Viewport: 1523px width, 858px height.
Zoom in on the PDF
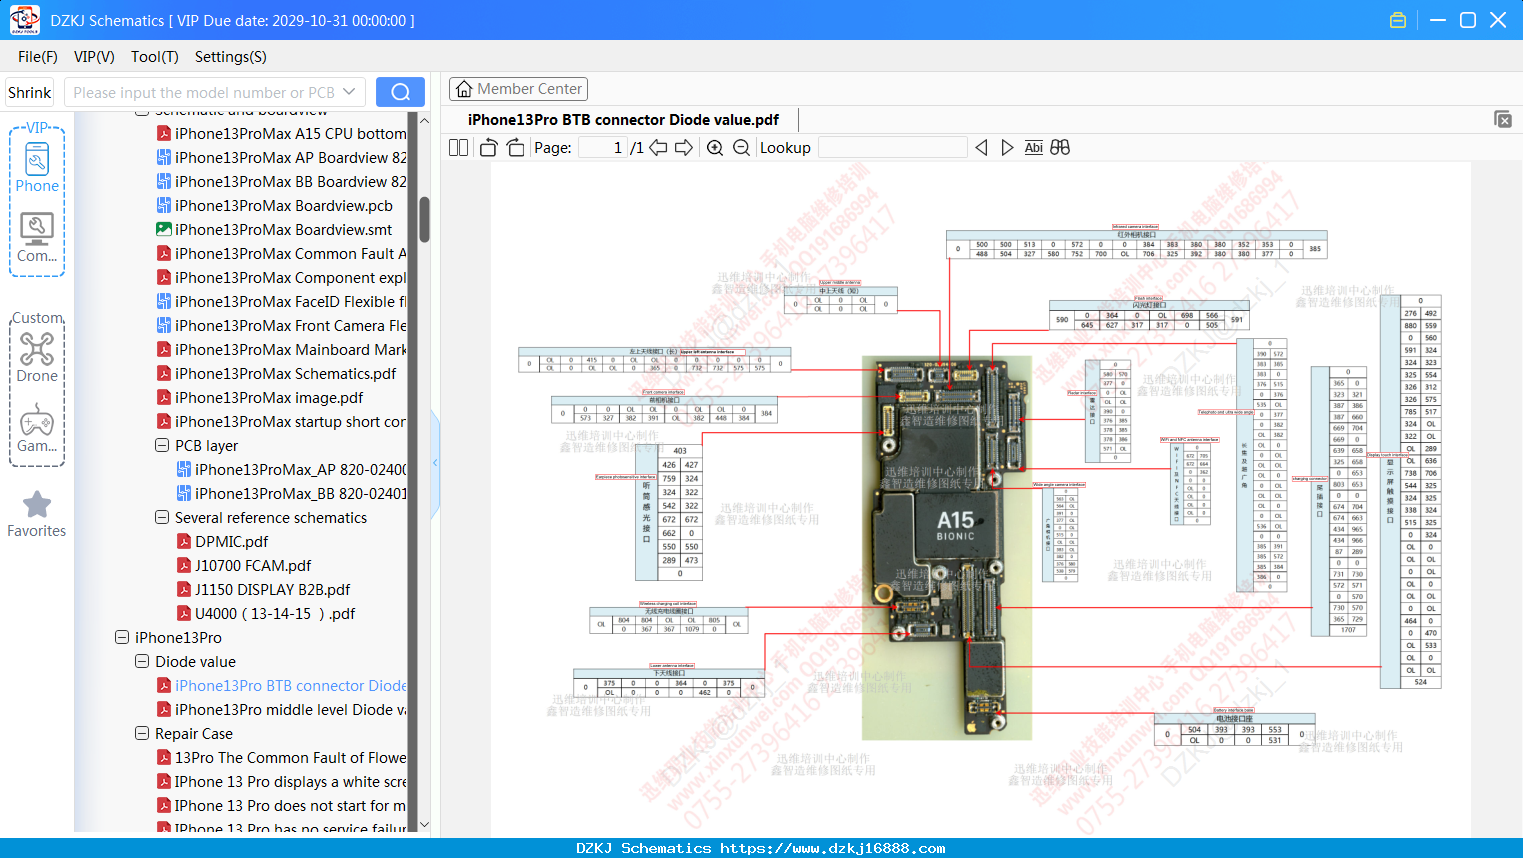tap(715, 148)
